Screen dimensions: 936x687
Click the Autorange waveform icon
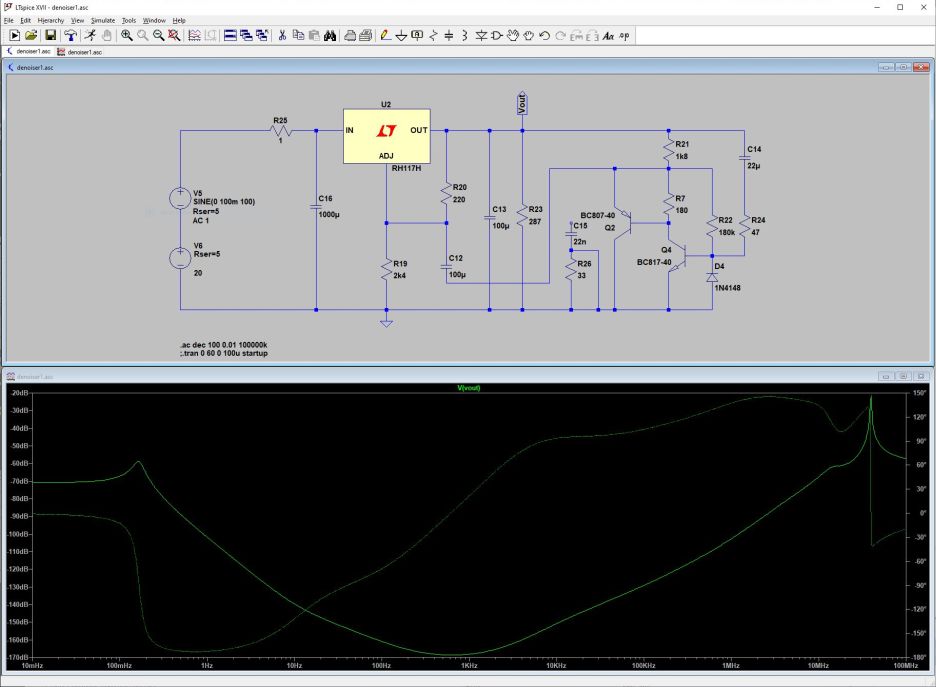pyautogui.click(x=194, y=36)
